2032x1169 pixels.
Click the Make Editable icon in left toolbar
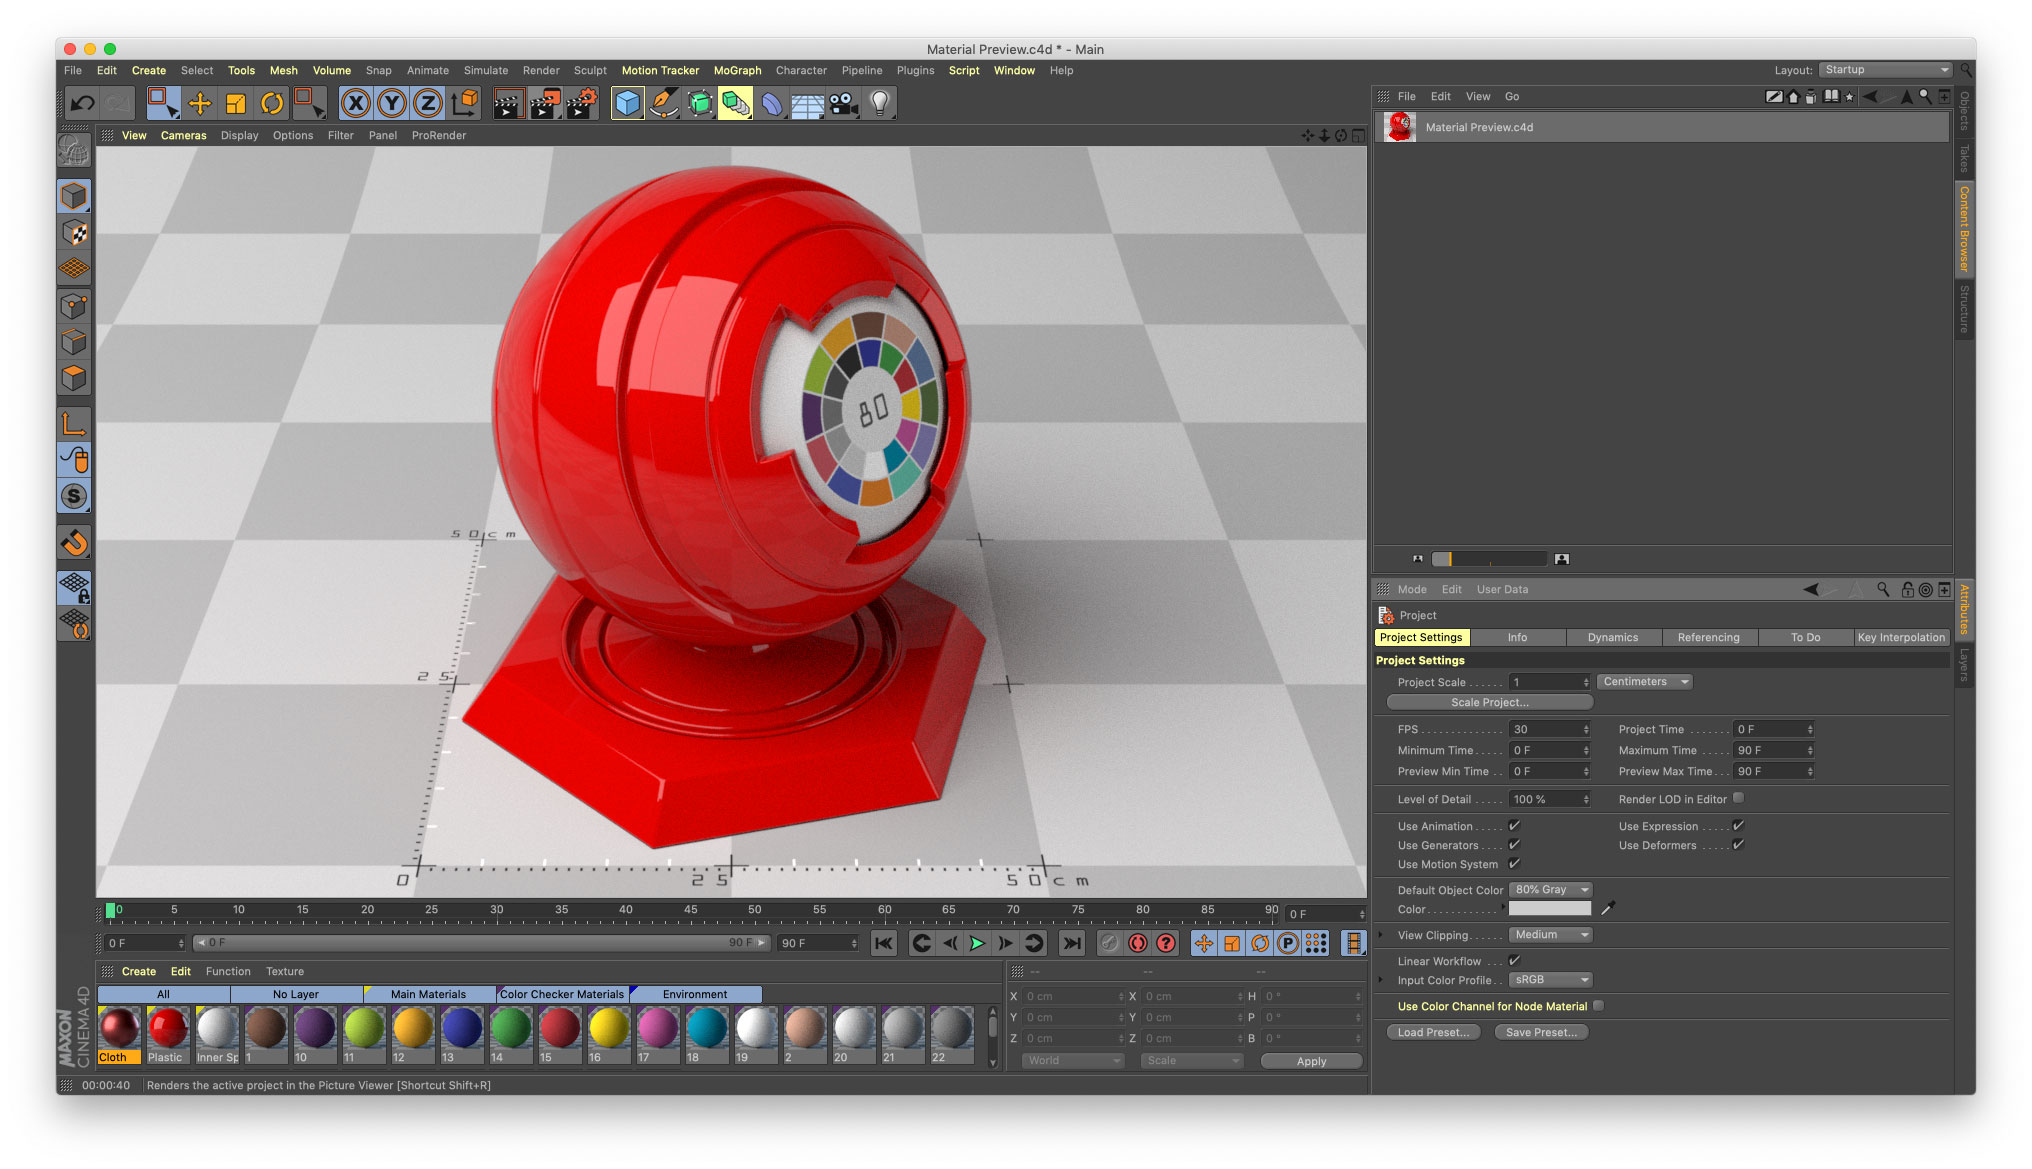(74, 150)
